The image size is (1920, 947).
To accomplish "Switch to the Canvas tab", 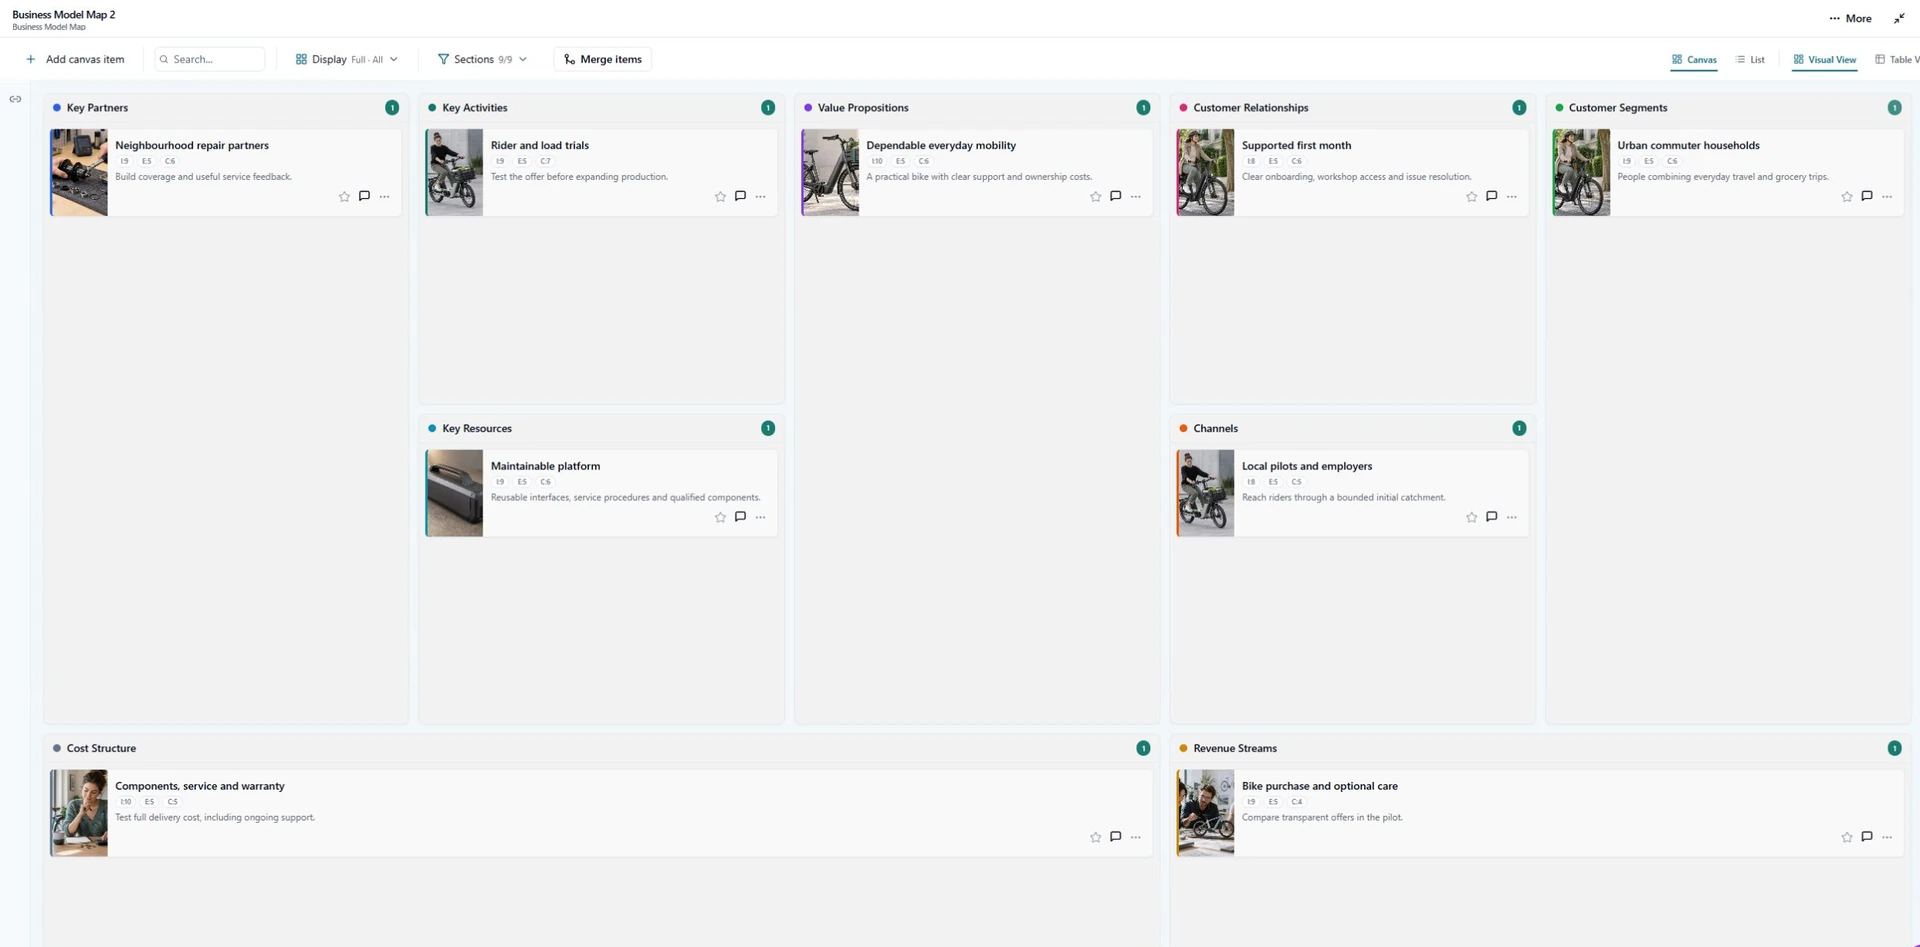I will click(1694, 60).
